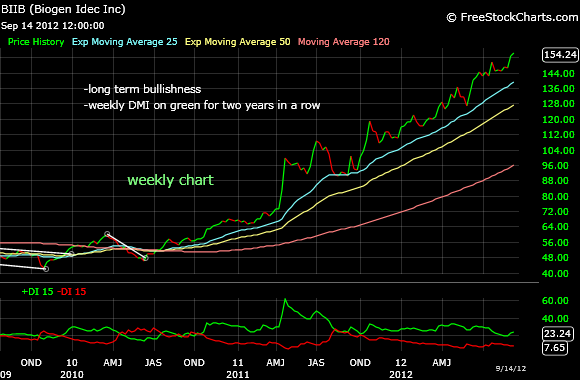
Task: Click the 128.00 price axis label
Action: tap(558, 104)
